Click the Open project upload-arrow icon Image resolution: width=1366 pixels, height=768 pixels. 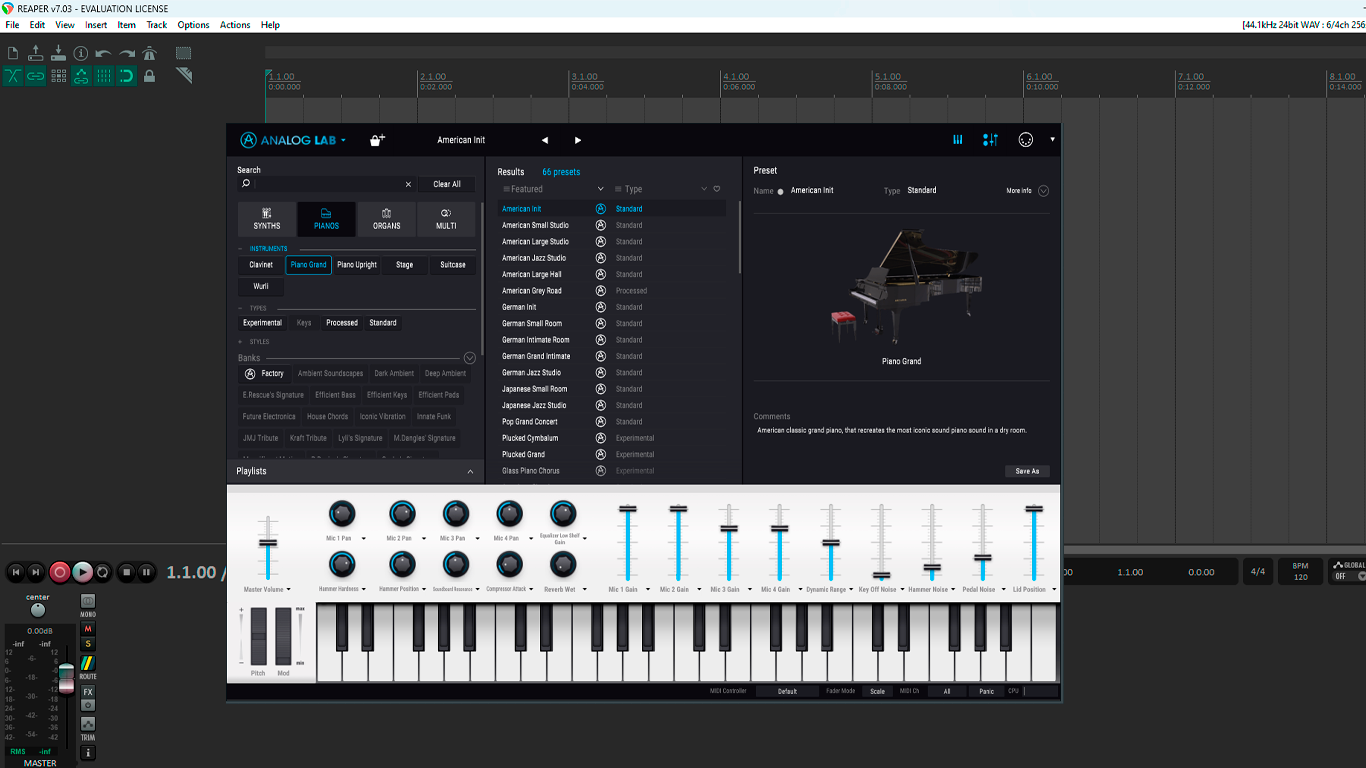36,53
